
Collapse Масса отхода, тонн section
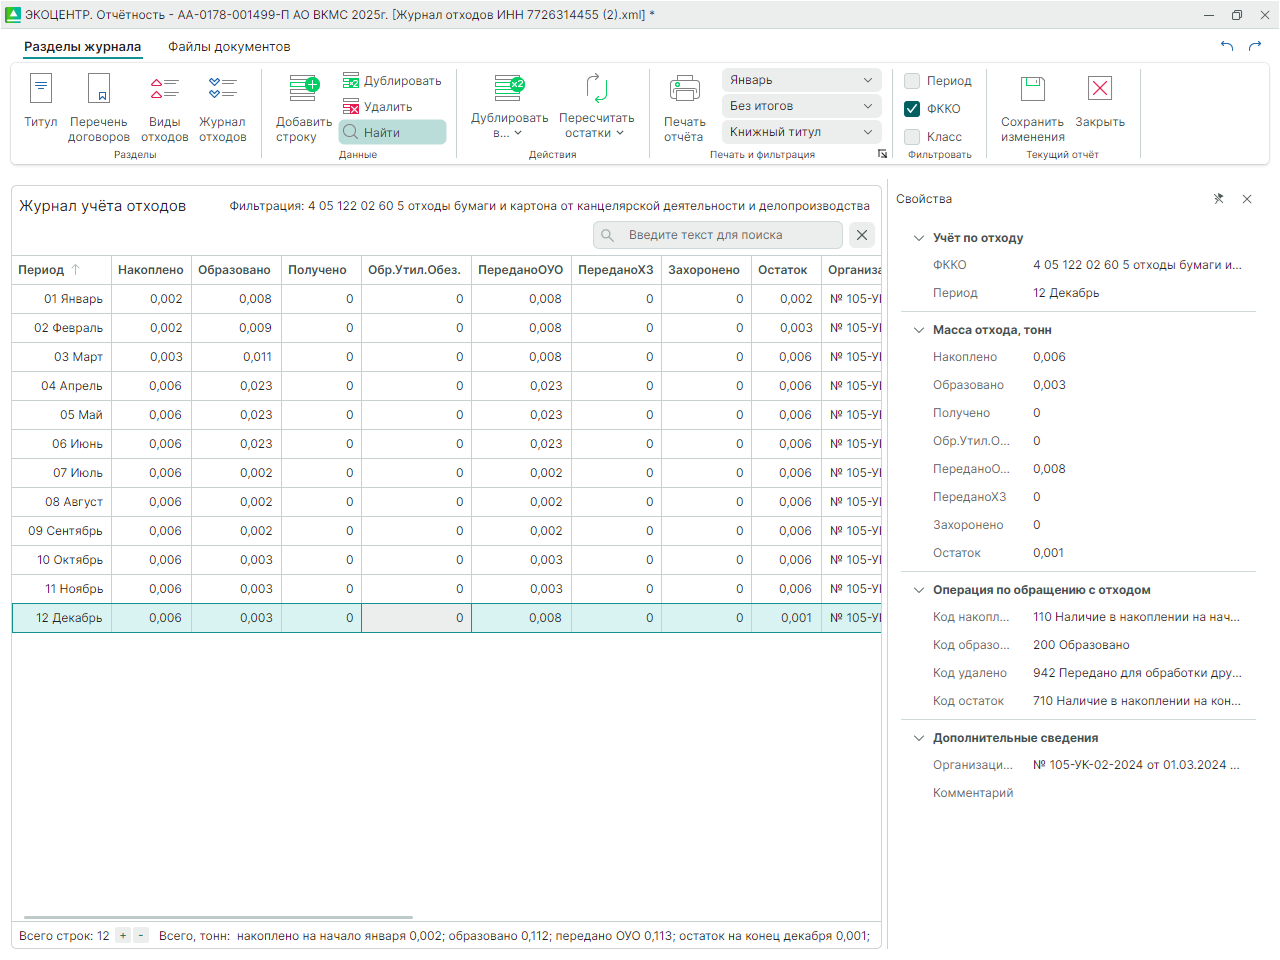(x=919, y=330)
